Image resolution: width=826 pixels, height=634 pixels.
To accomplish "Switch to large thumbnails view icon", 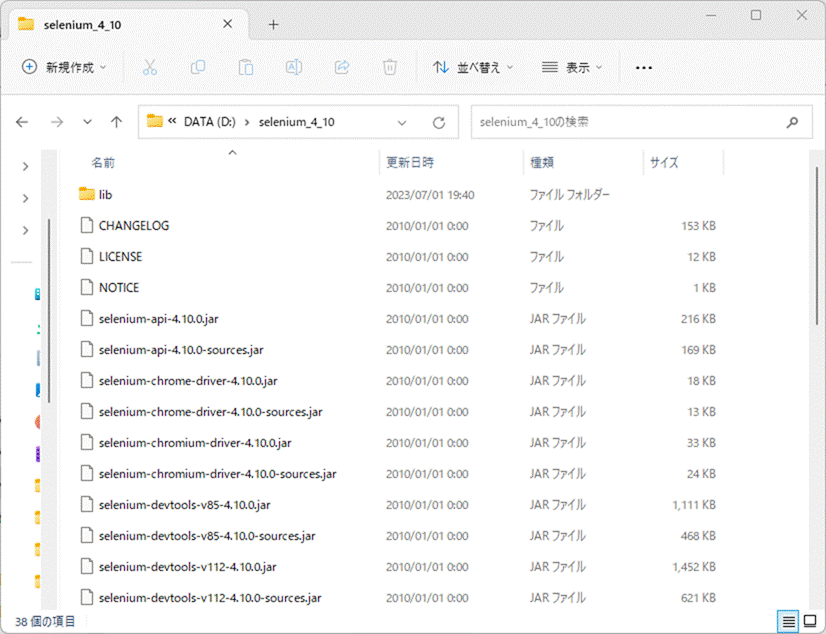I will 810,622.
